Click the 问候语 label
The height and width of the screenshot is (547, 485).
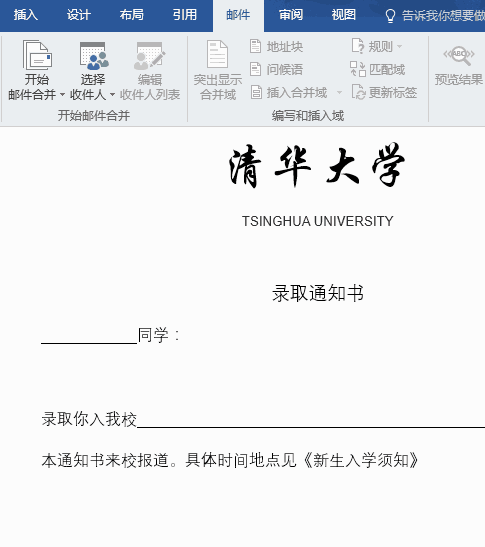(285, 70)
